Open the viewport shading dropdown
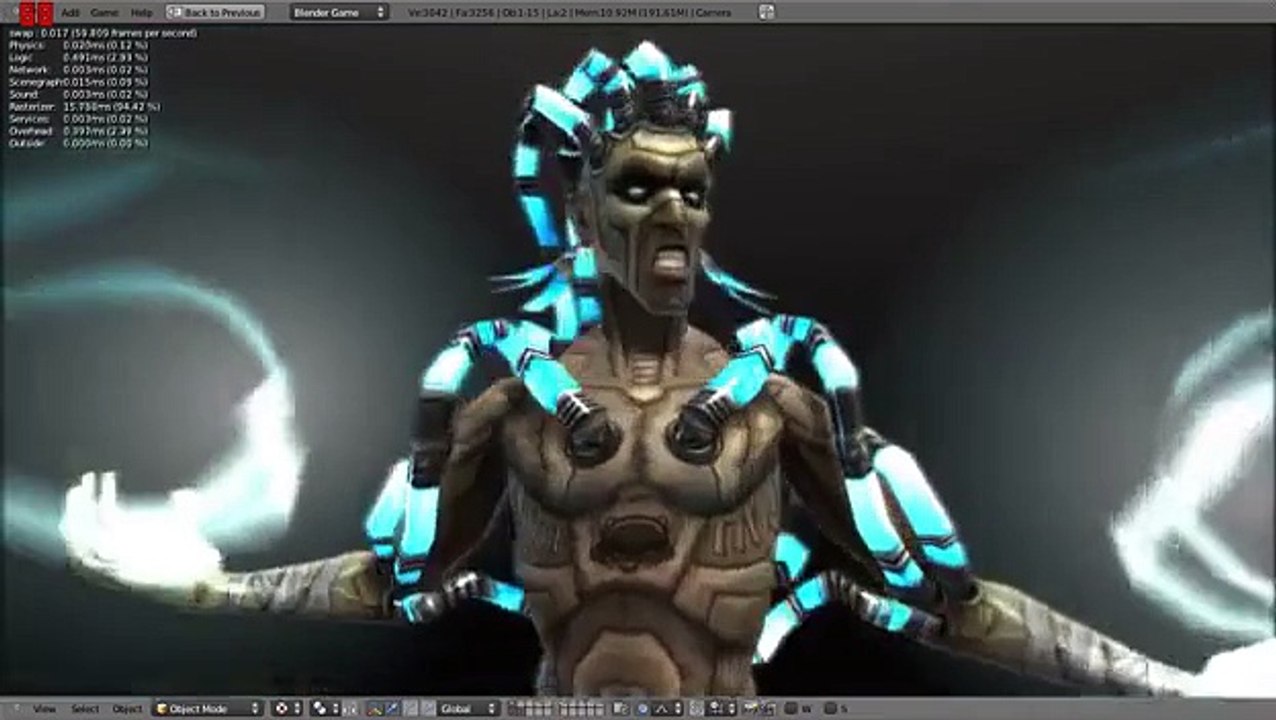 coord(288,709)
